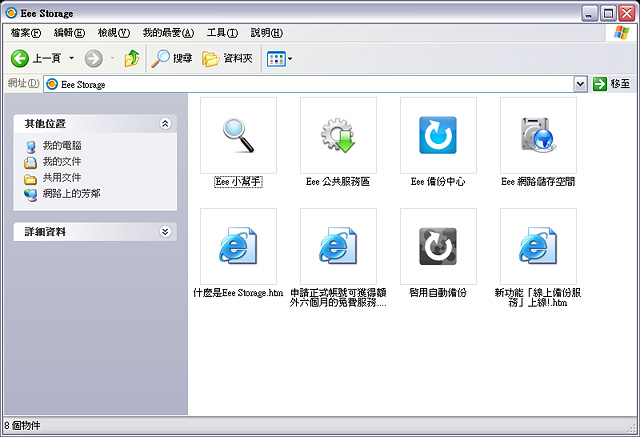Image resolution: width=640 pixels, height=437 pixels.
Task: Click the 我的電腦 computer icon
Action: pyautogui.click(x=31, y=147)
